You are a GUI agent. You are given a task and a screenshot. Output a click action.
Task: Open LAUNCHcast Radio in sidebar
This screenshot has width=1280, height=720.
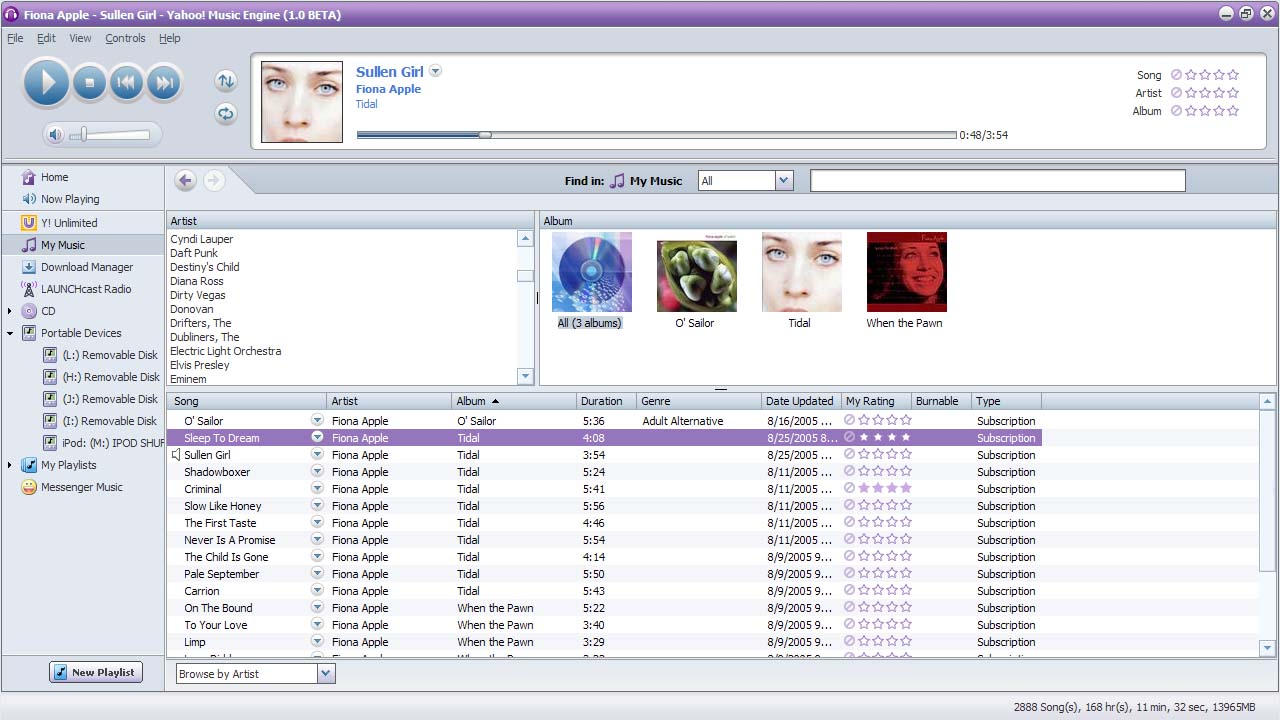[85, 289]
